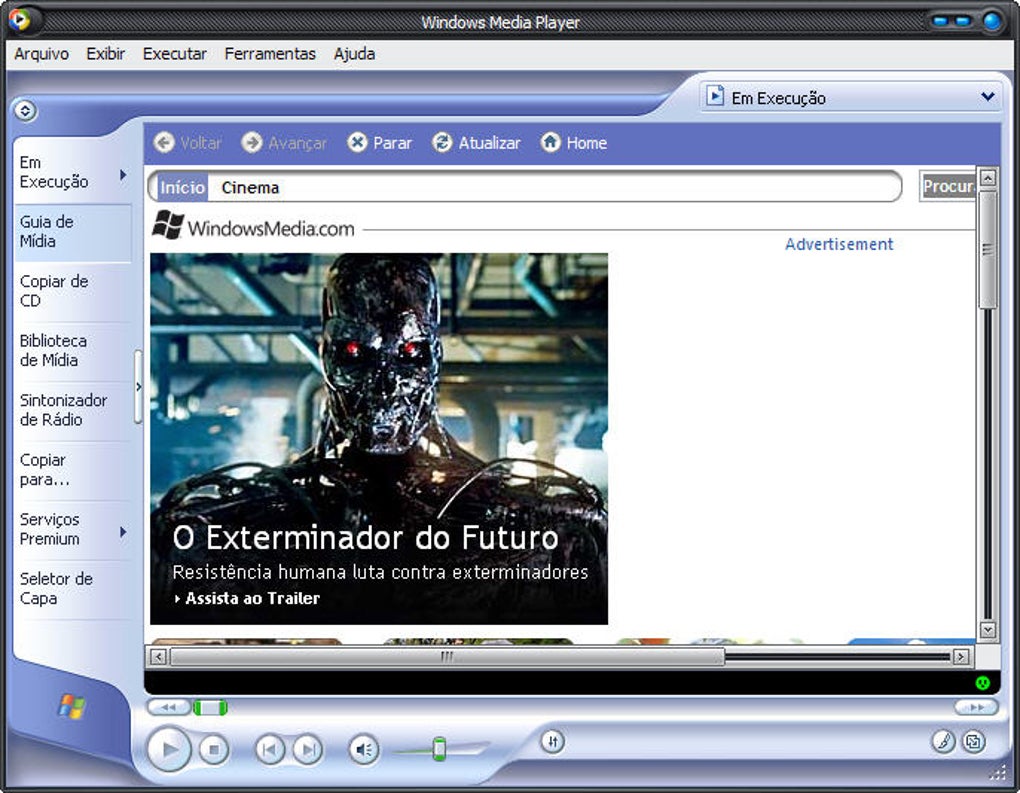Click Atualizar refresh button

(x=476, y=142)
